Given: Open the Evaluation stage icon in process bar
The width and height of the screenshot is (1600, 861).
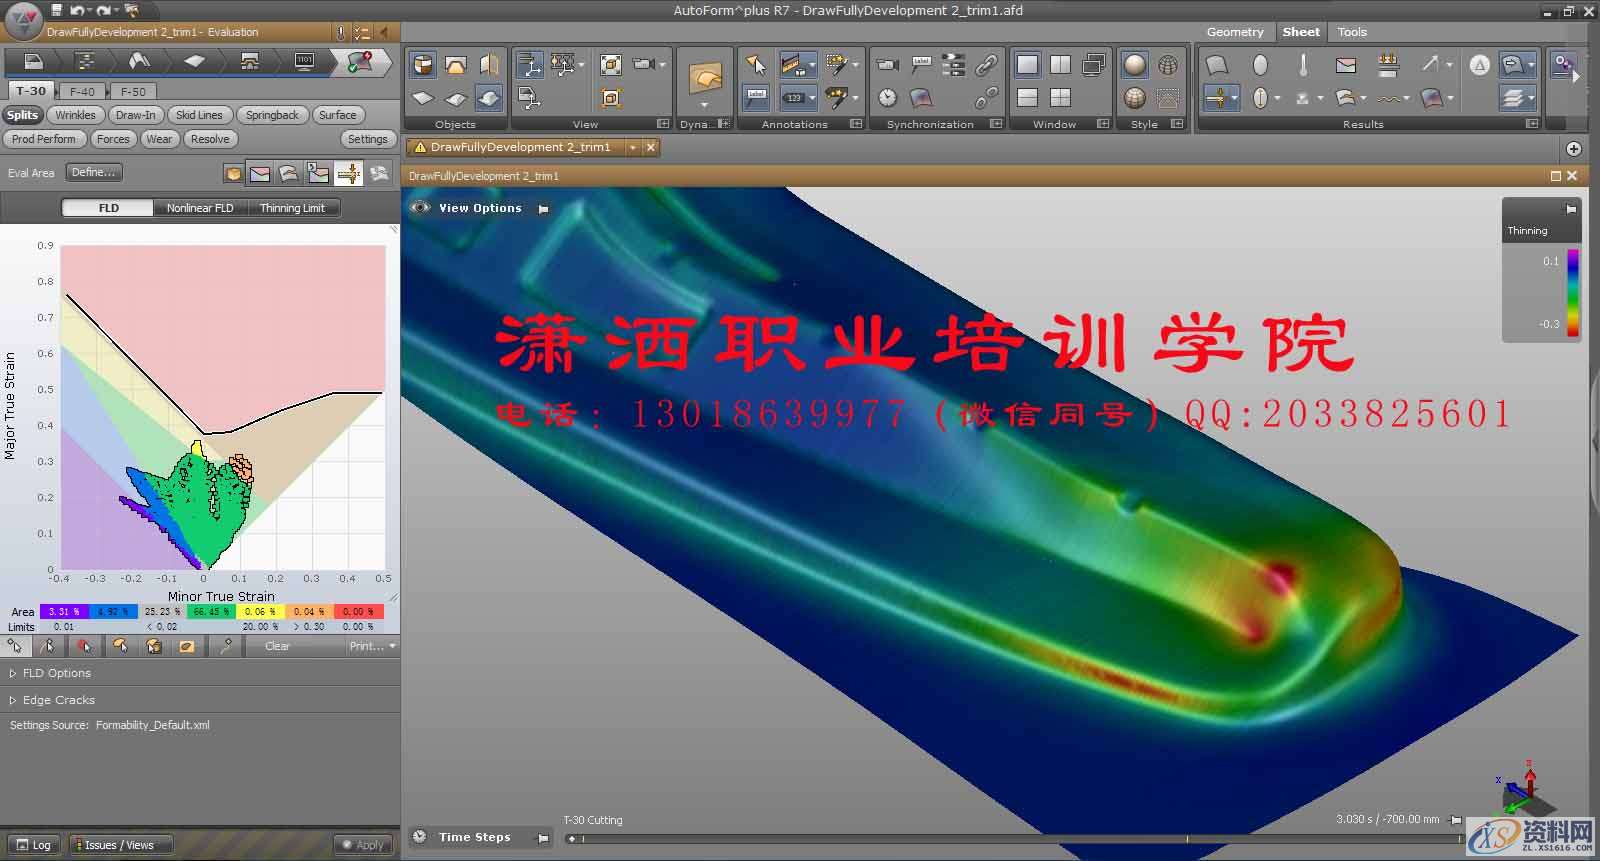Looking at the screenshot, I should [360, 62].
